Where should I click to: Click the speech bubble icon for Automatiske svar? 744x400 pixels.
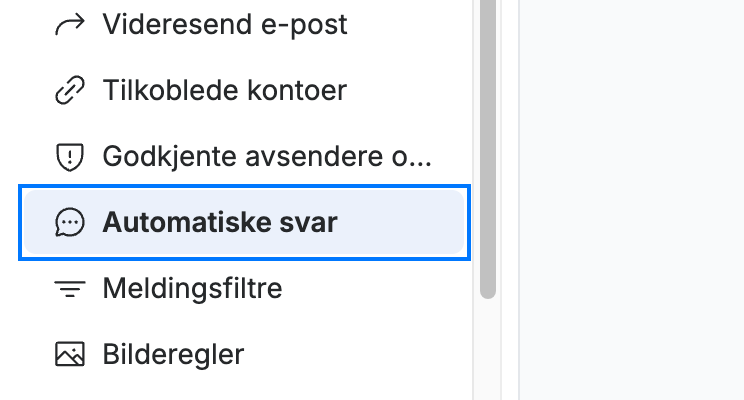70,222
